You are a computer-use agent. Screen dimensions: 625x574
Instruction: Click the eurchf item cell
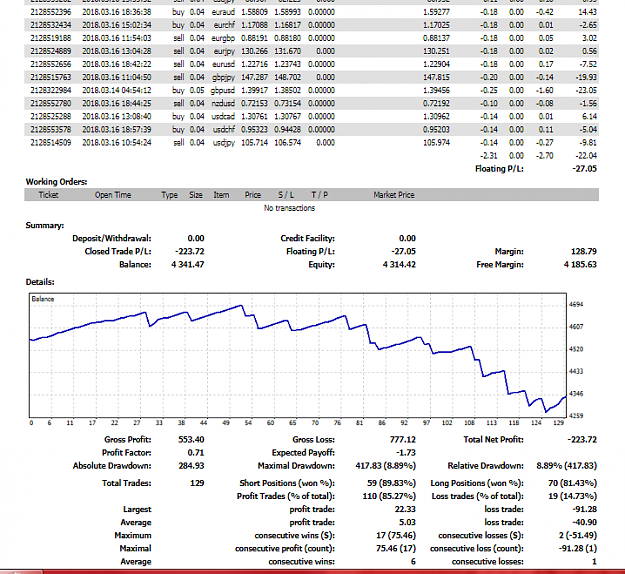[224, 25]
